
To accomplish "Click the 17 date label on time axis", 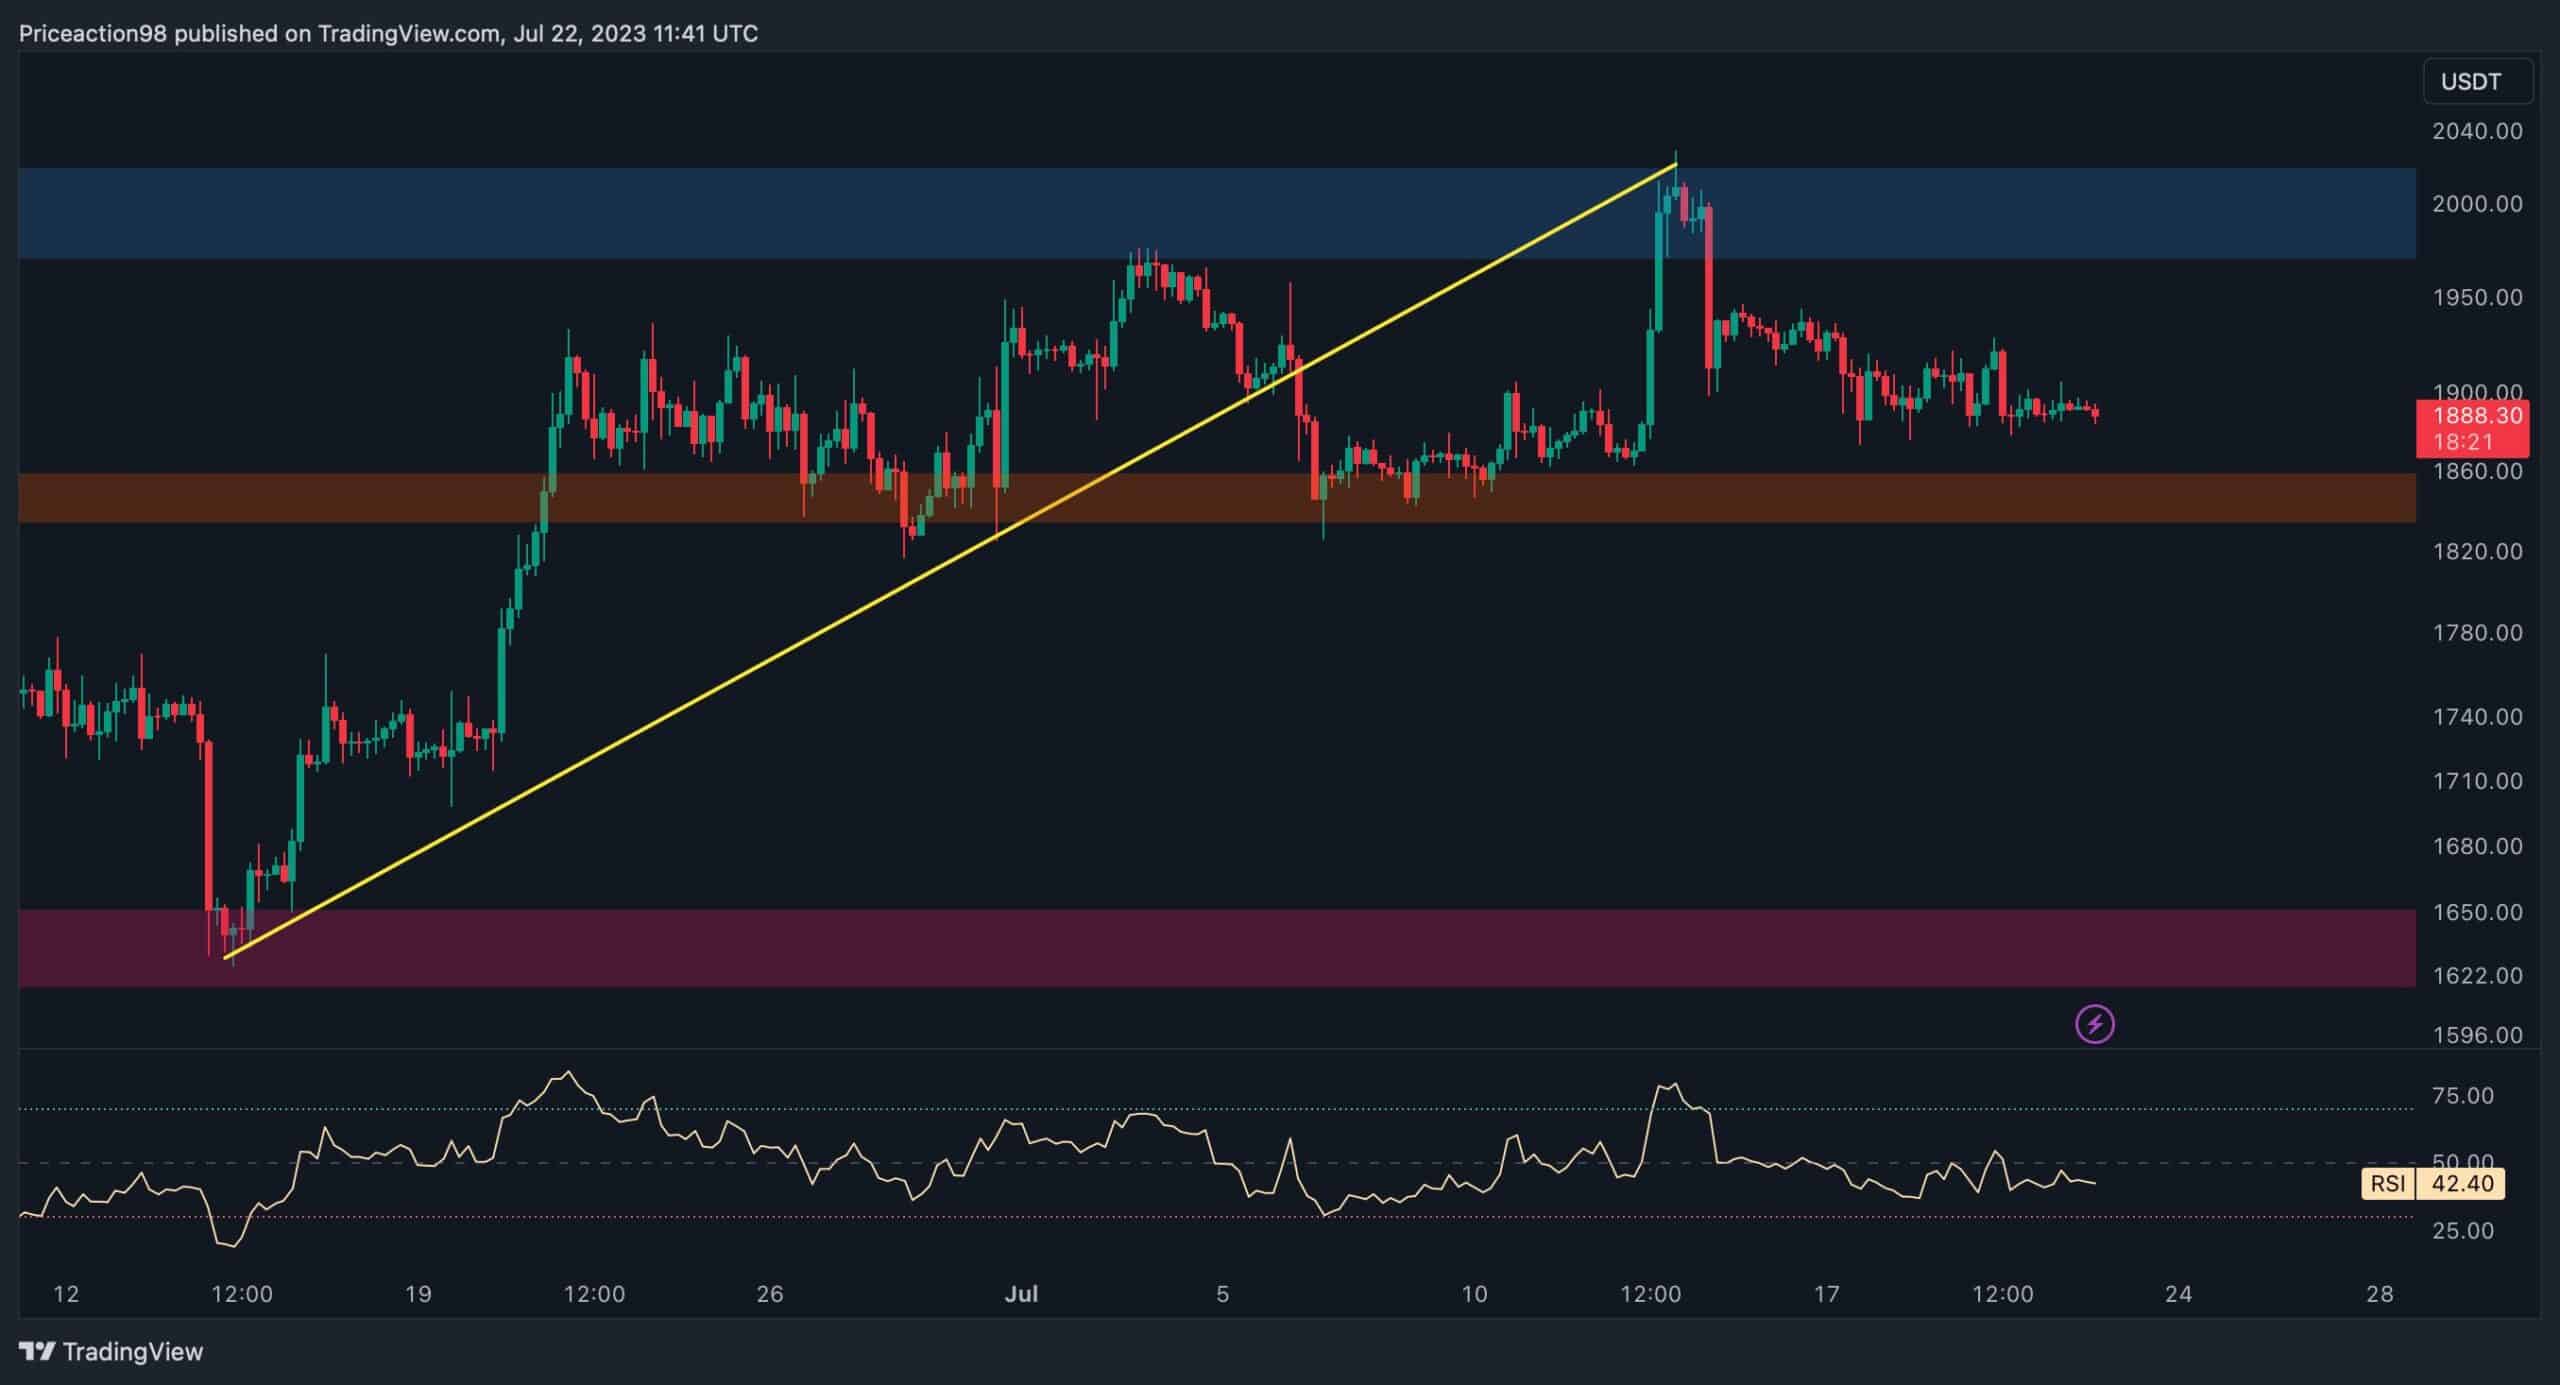I will 1826,1294.
